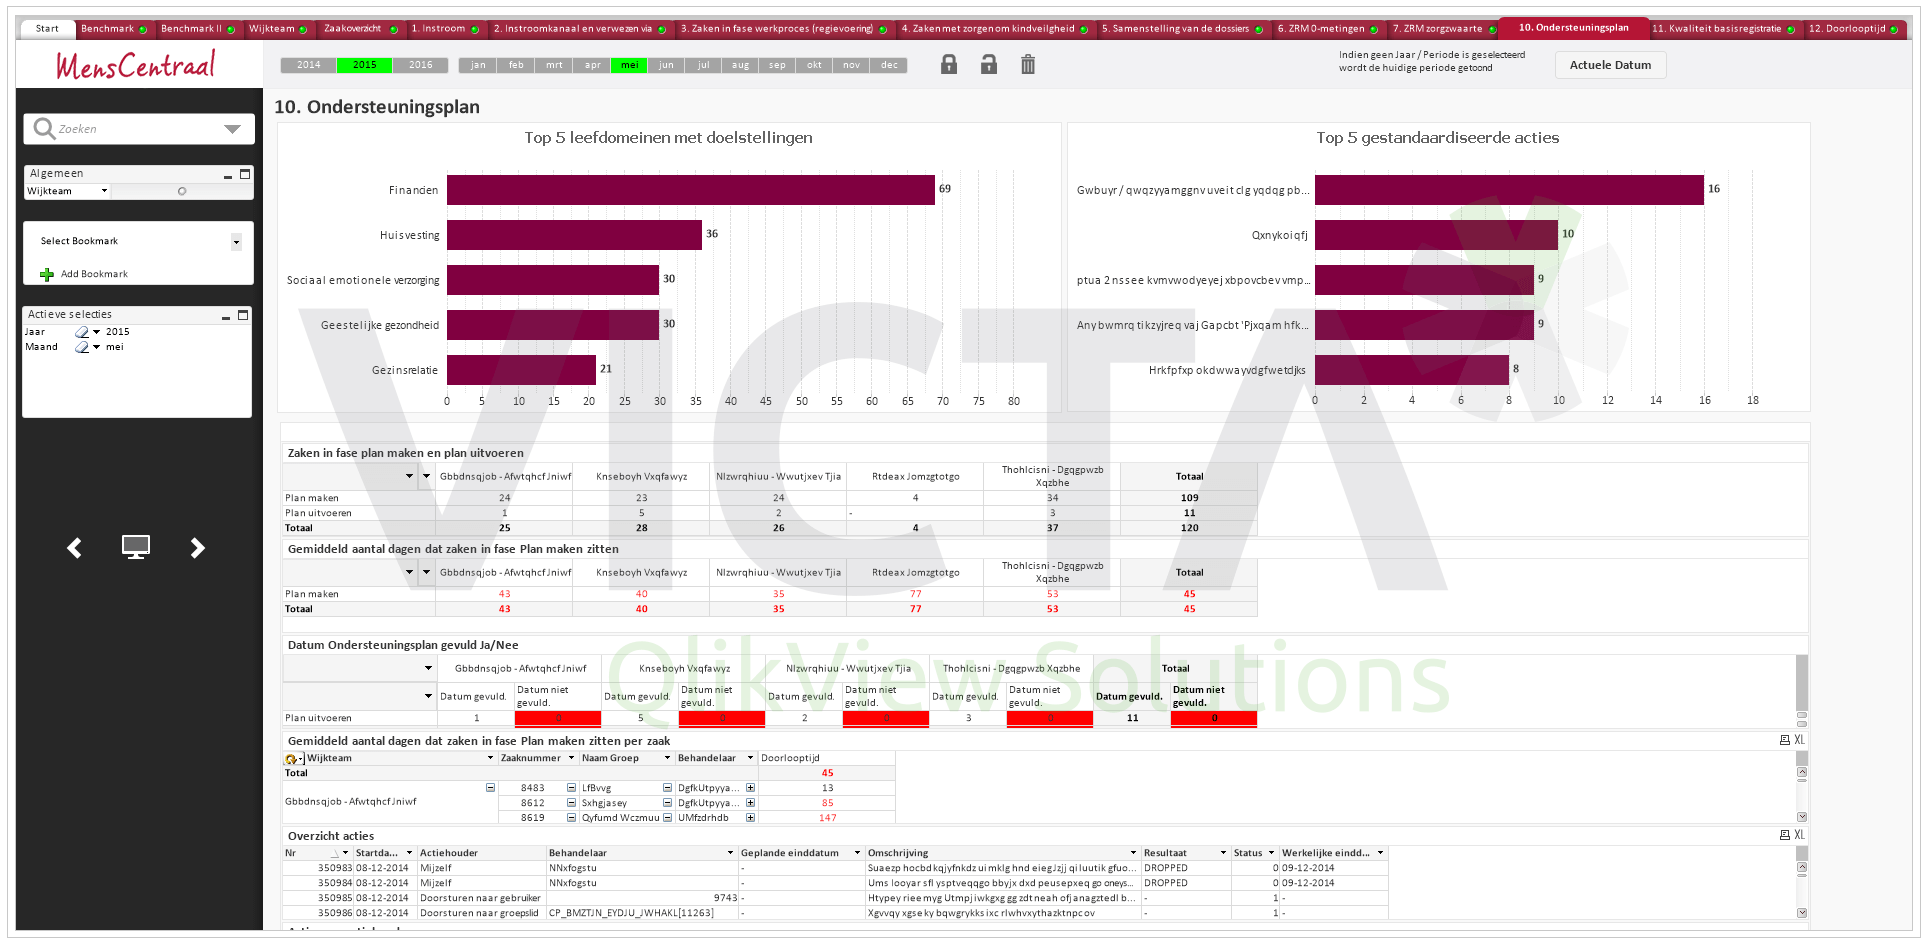
Task: Click the magnifier icon in Zoeken
Action: [44, 128]
